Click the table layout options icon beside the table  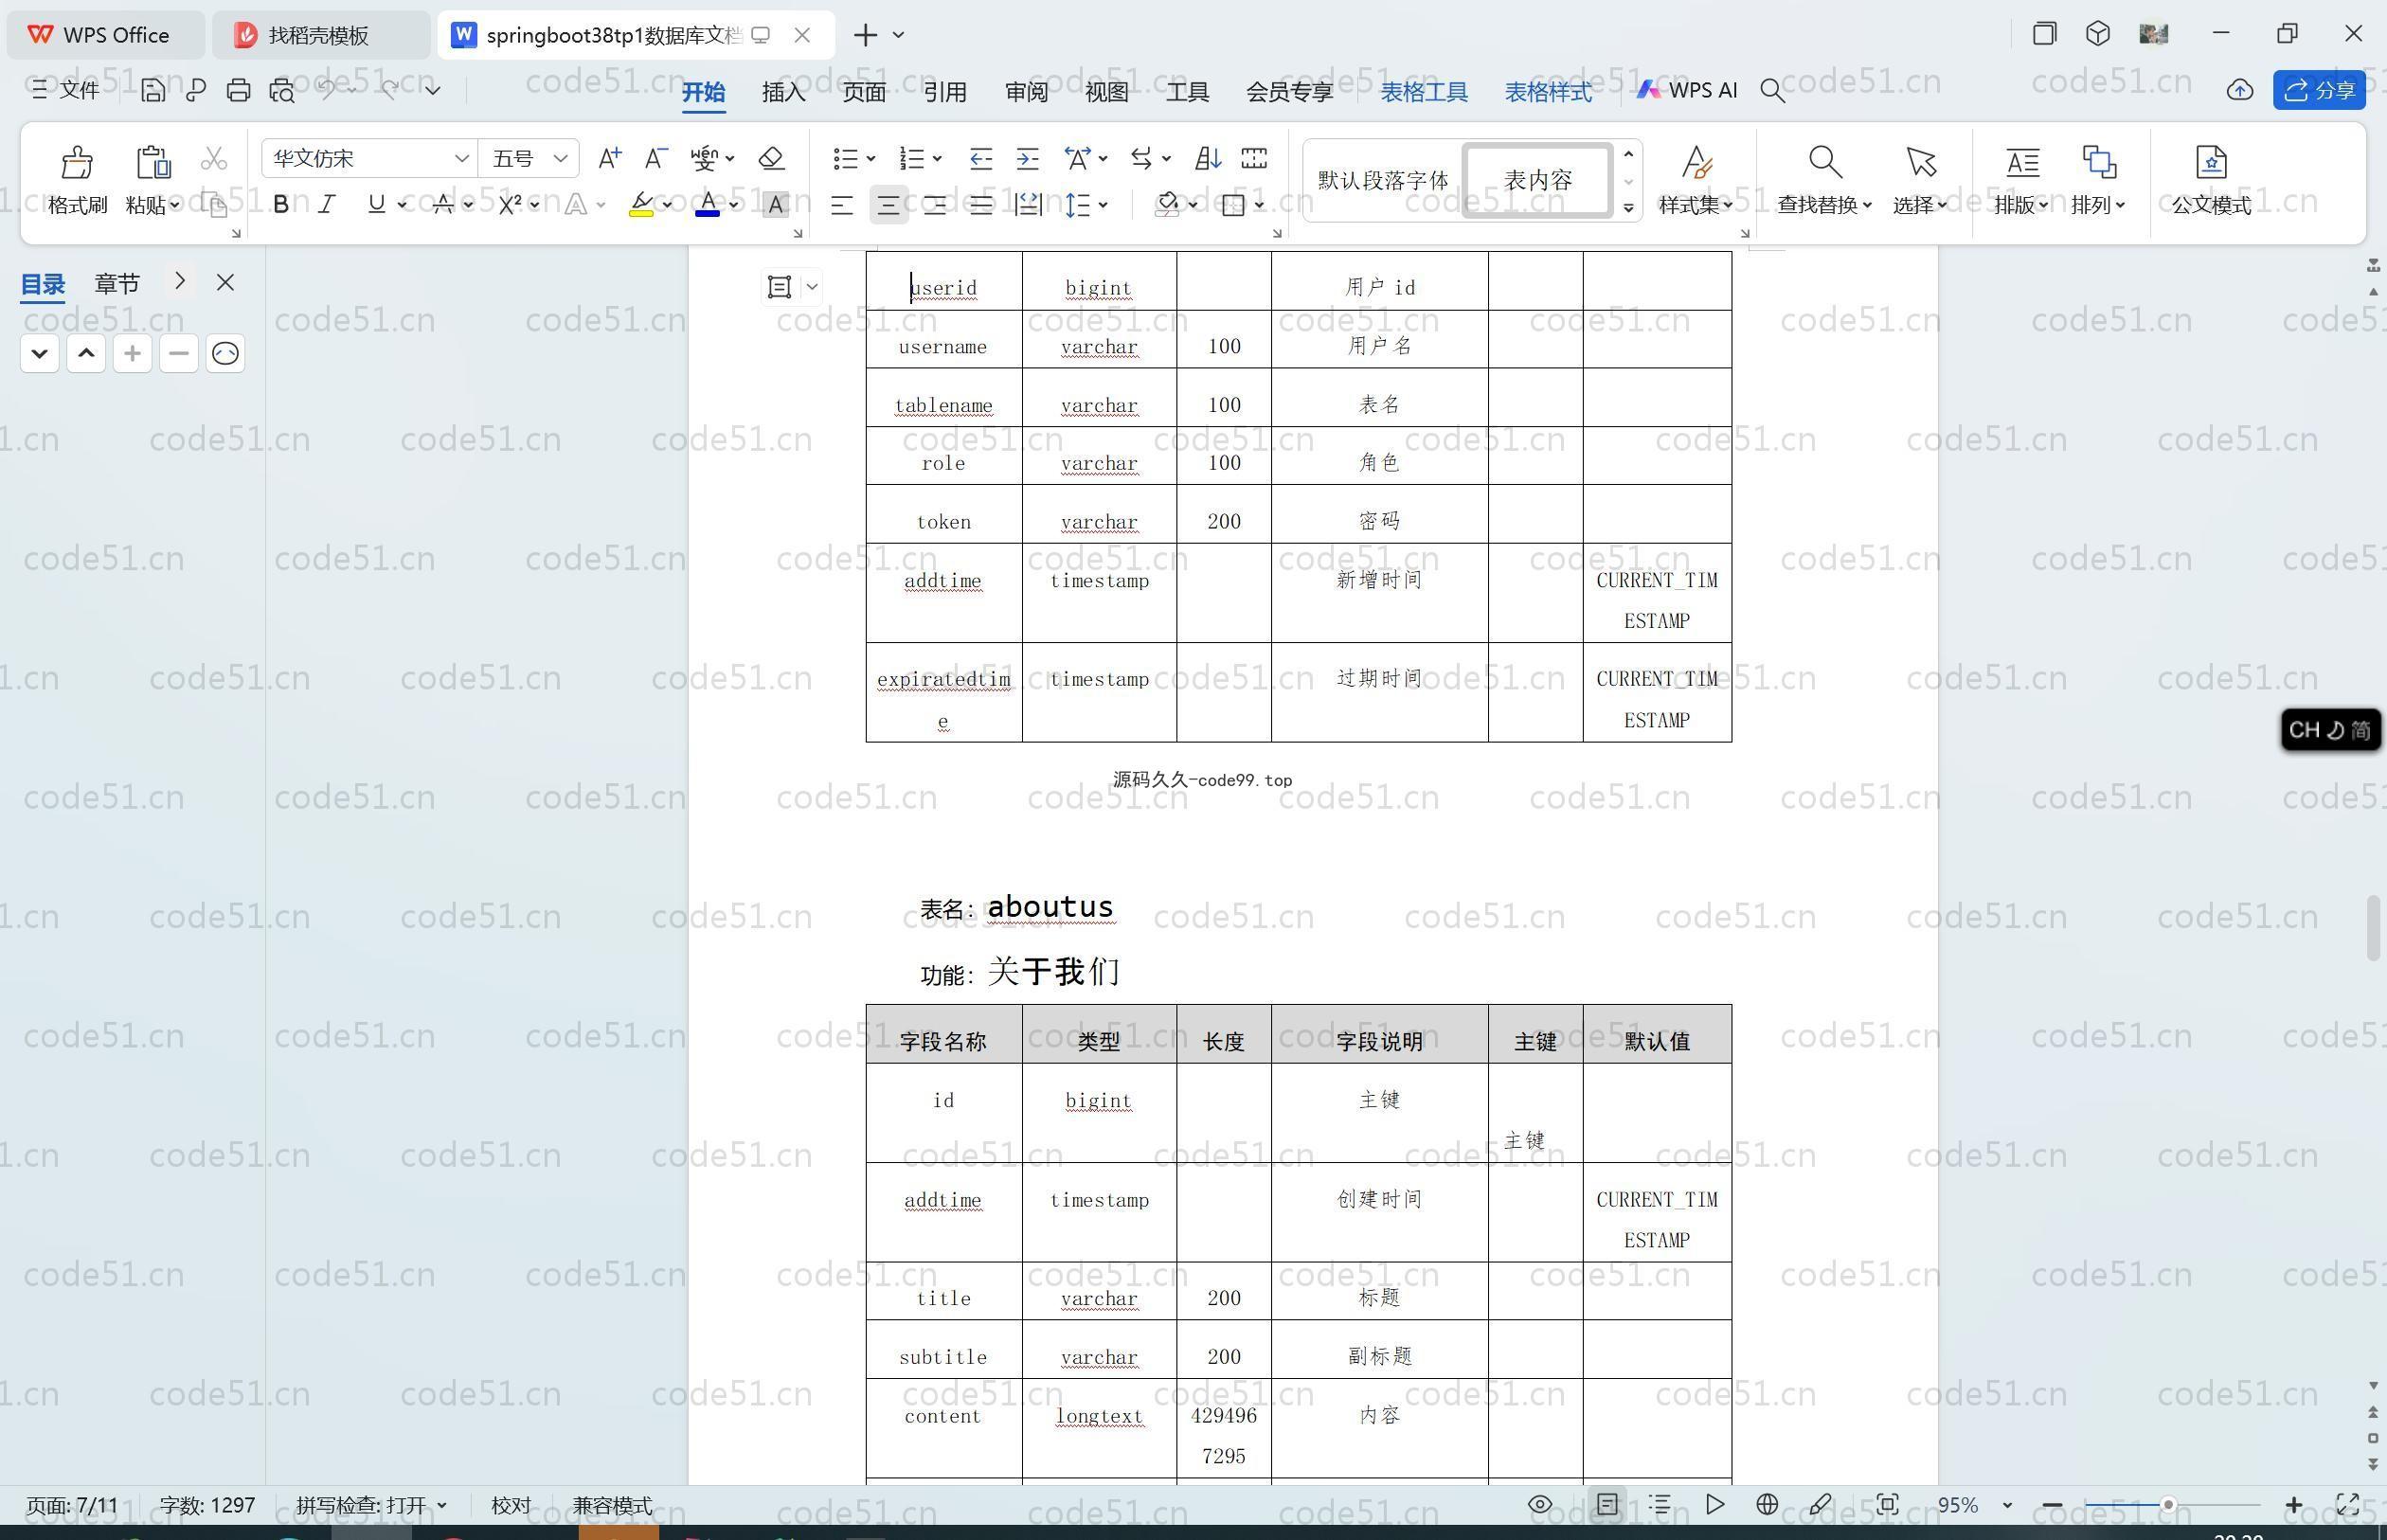click(779, 287)
